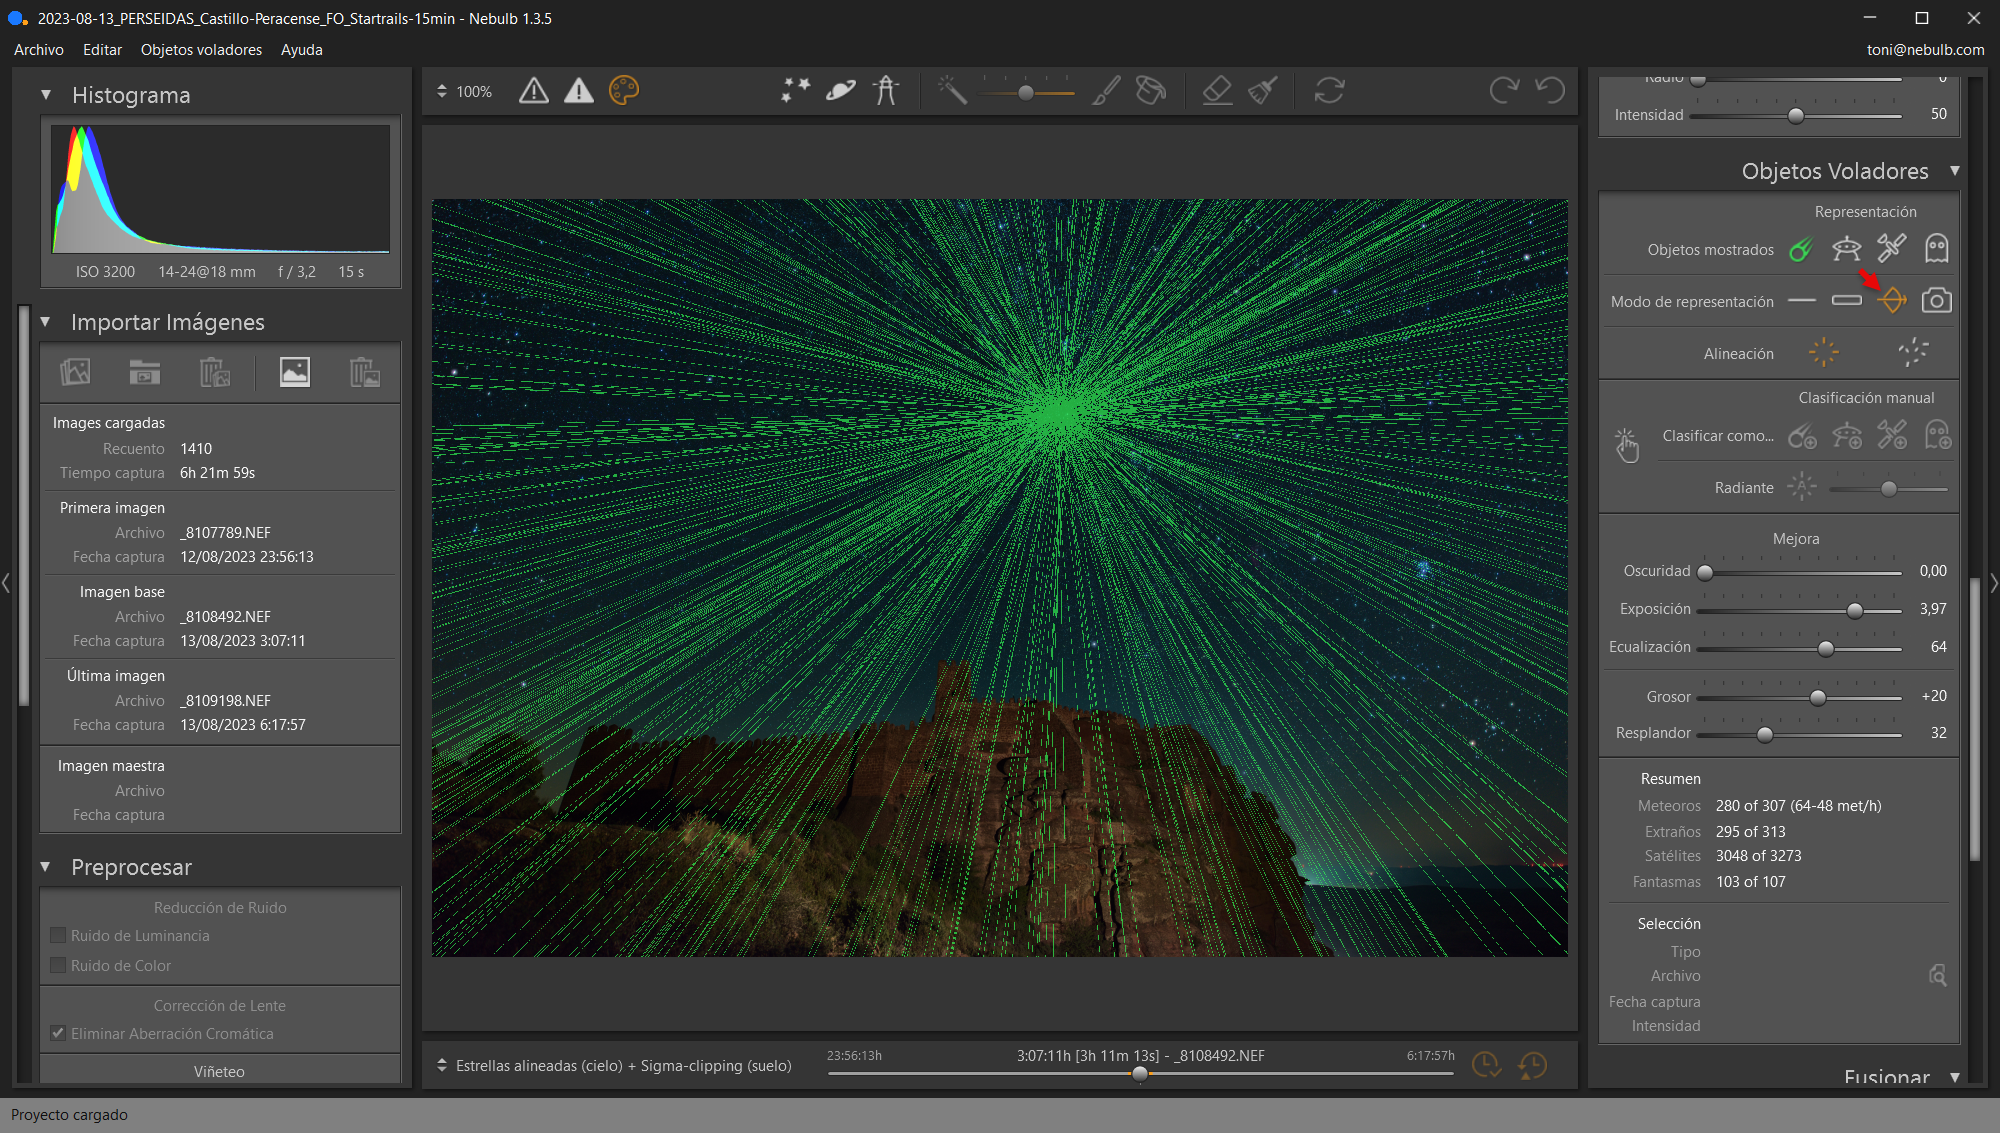Screen dimensions: 2000x1133
Task: Classify selection as meteor
Action: 1802,435
